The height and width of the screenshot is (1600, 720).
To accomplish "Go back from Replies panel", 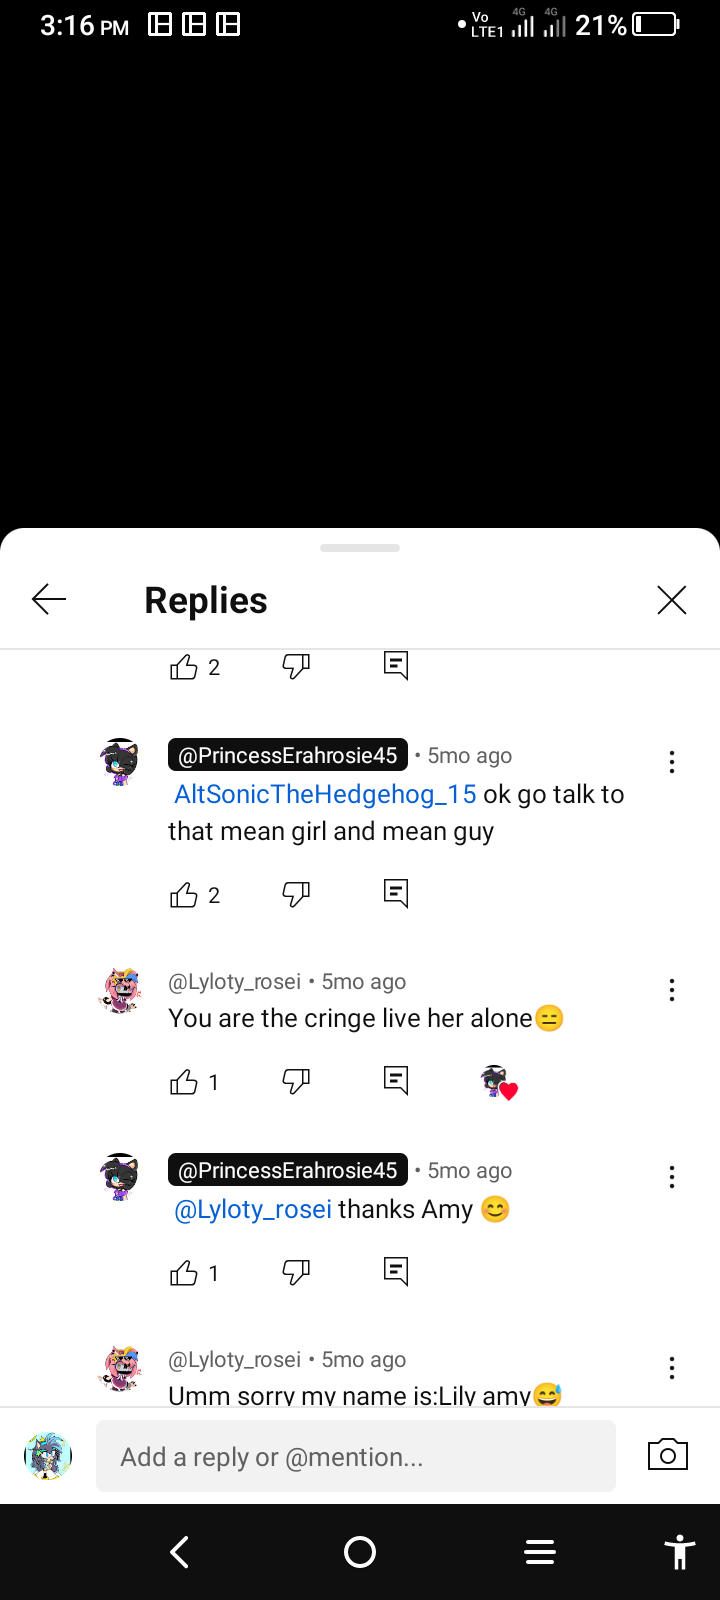I will (x=49, y=600).
